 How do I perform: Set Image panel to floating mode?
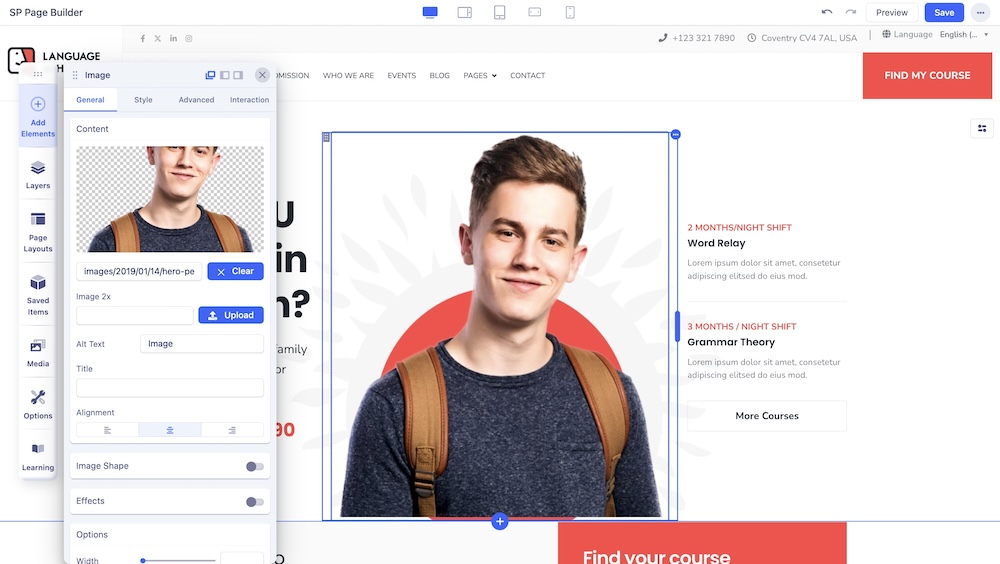point(210,75)
